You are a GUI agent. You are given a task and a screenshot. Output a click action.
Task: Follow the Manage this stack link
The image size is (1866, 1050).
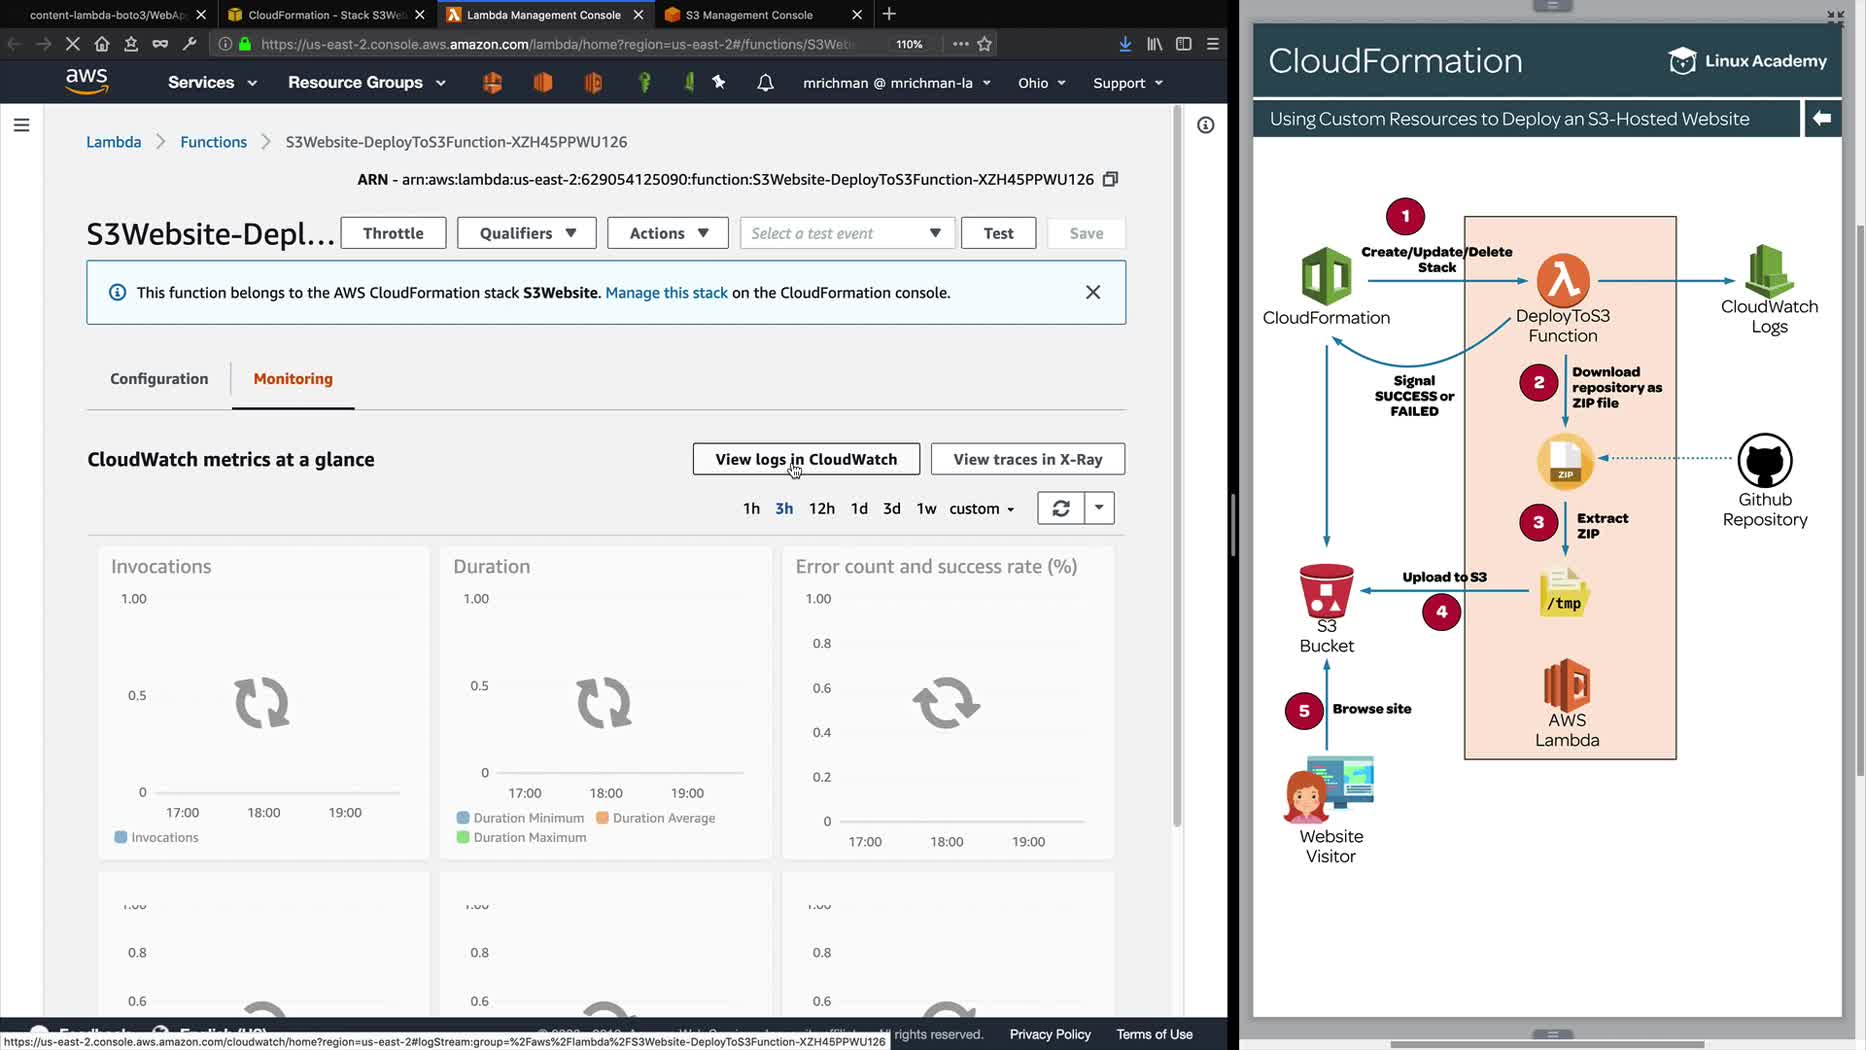point(666,292)
